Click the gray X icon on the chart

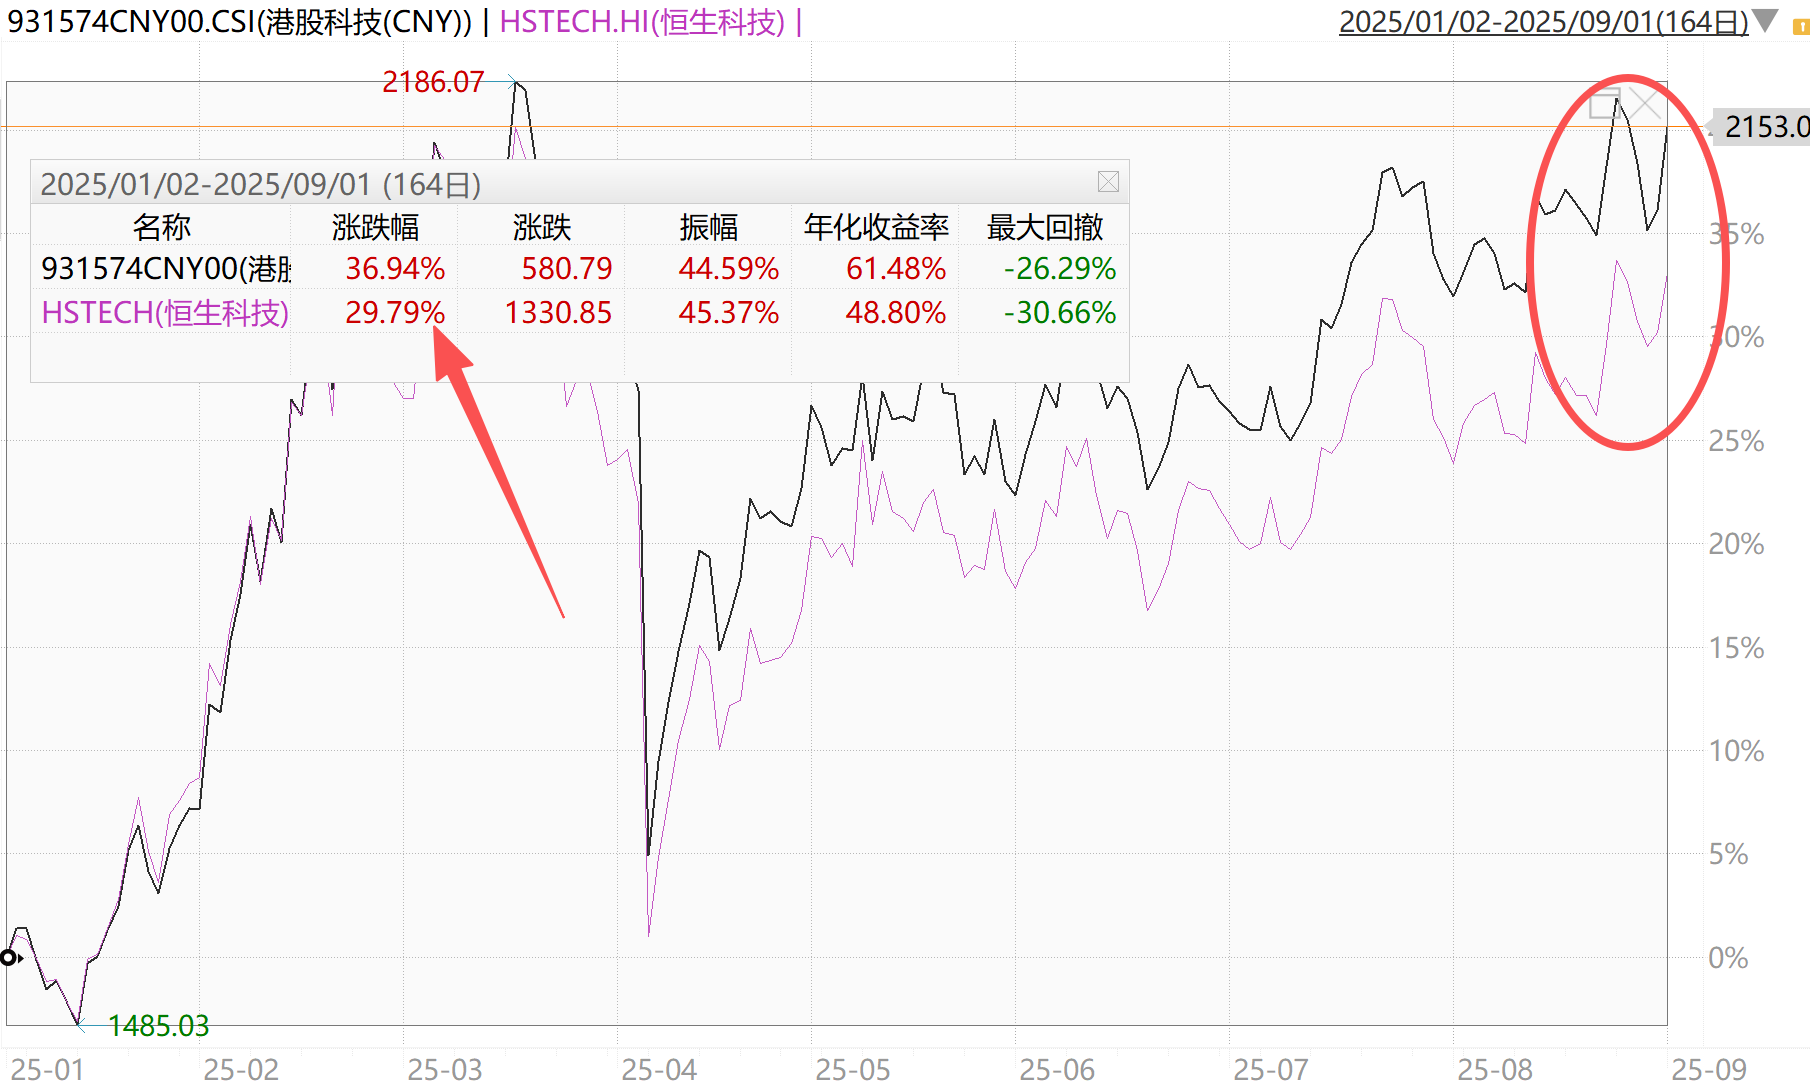click(x=1644, y=103)
